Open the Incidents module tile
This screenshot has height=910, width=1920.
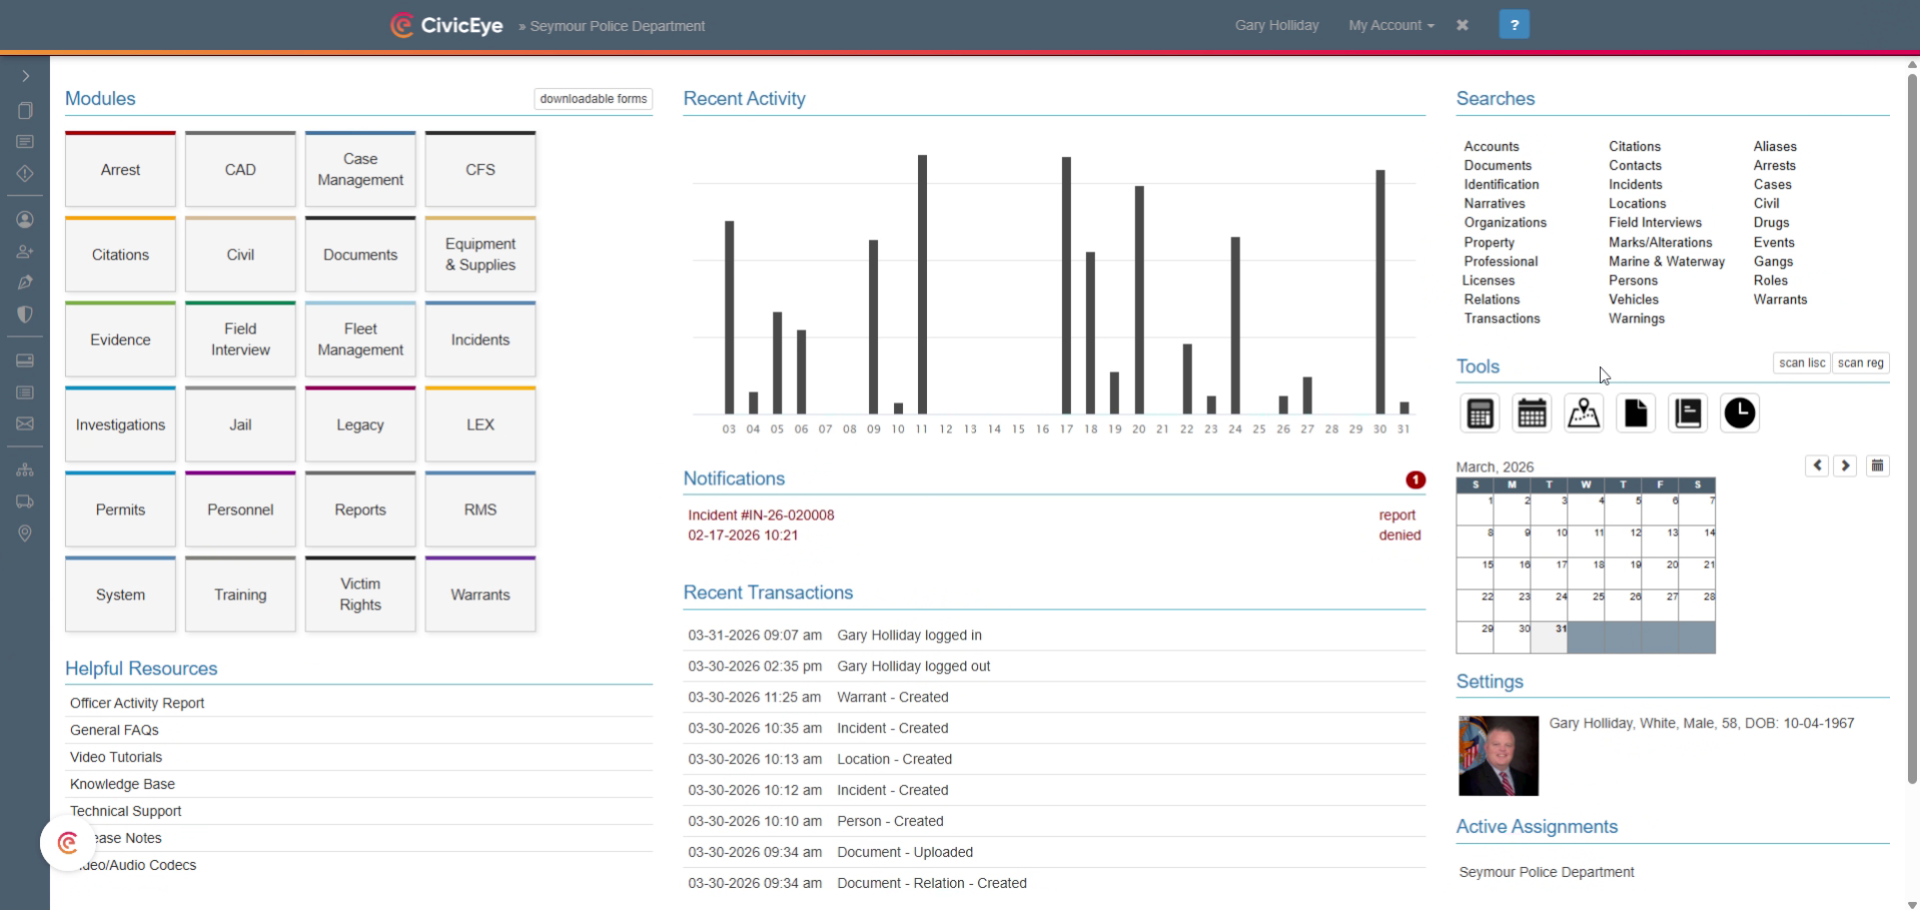click(x=480, y=339)
